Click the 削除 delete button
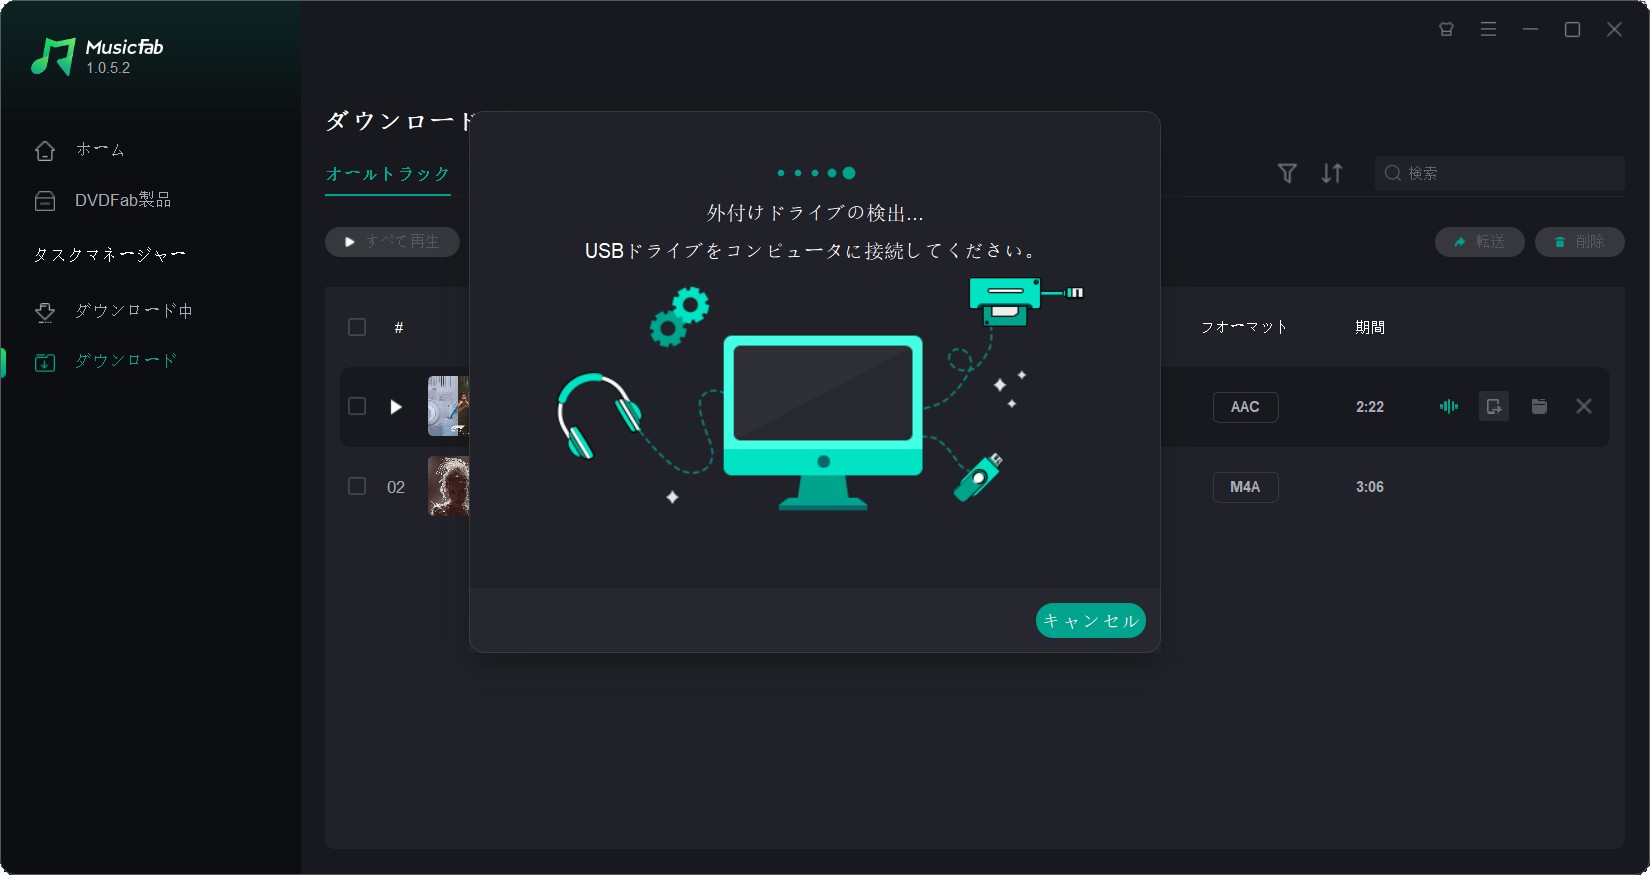Image resolution: width=1650 pixels, height=875 pixels. tap(1580, 242)
